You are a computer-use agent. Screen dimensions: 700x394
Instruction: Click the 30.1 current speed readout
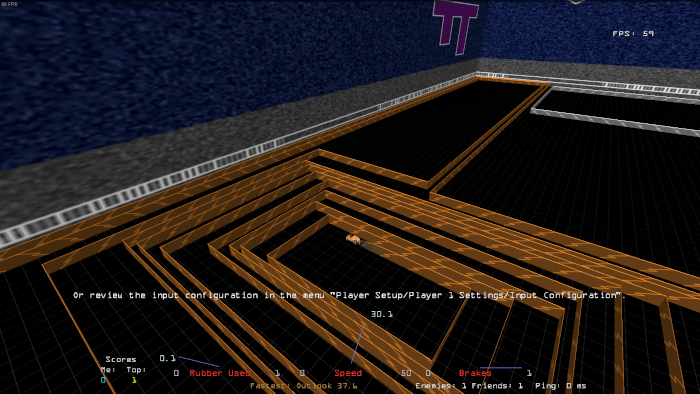(x=382, y=314)
